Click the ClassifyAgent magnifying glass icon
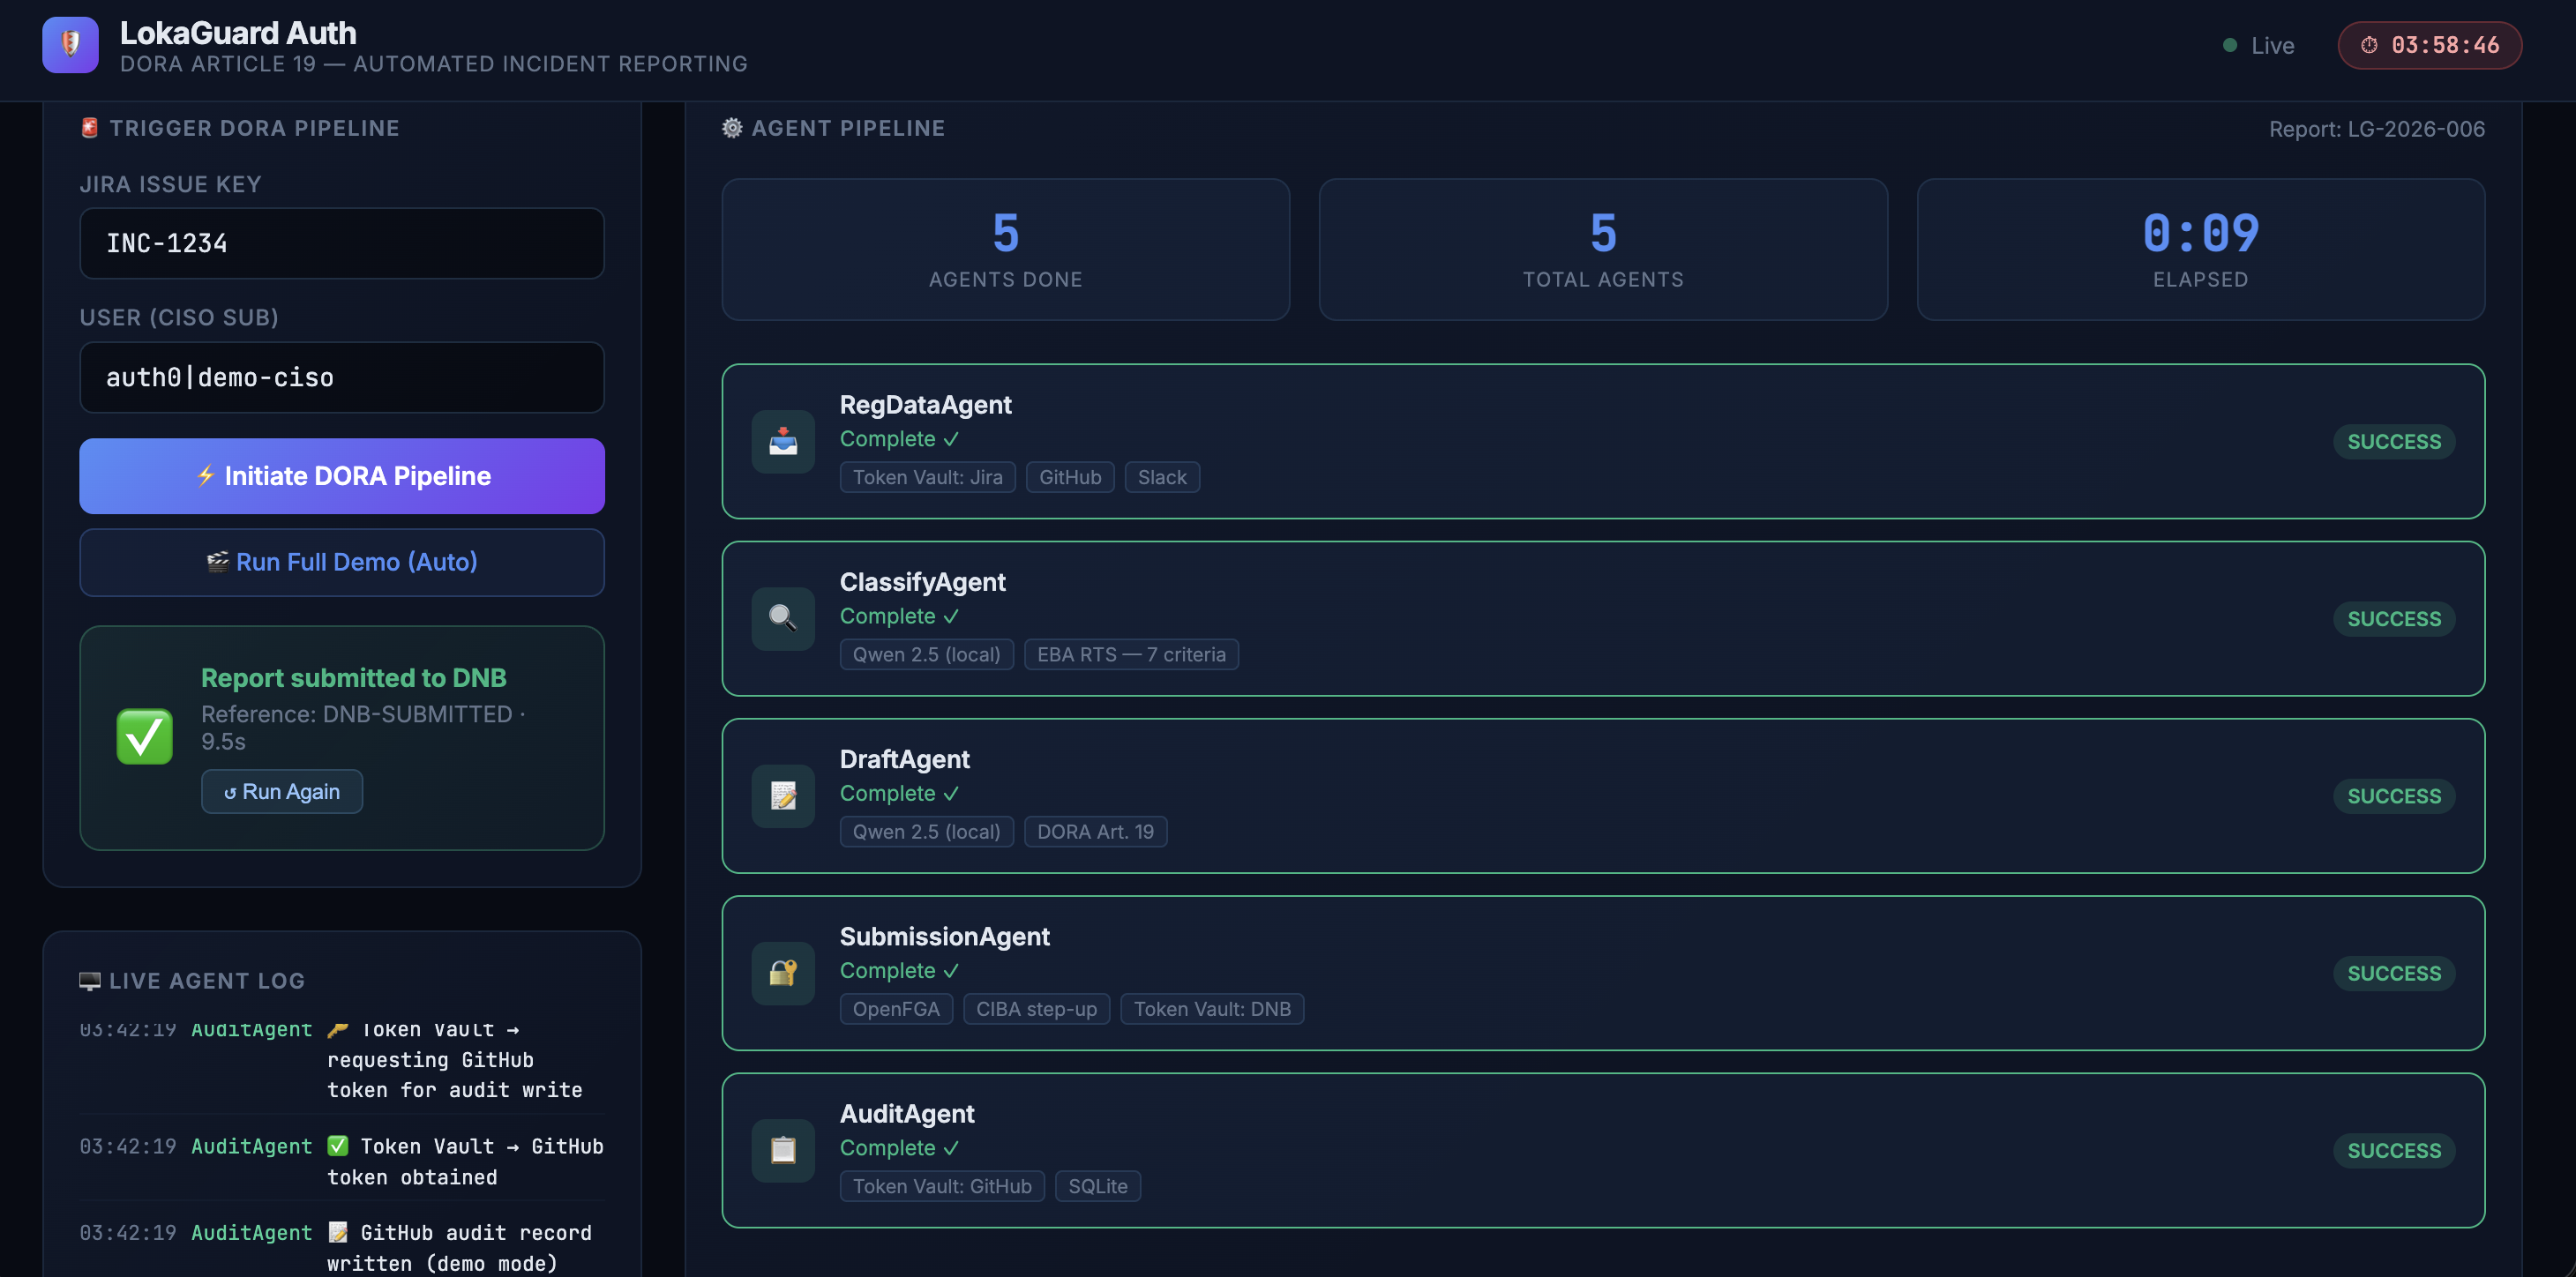 (x=783, y=618)
